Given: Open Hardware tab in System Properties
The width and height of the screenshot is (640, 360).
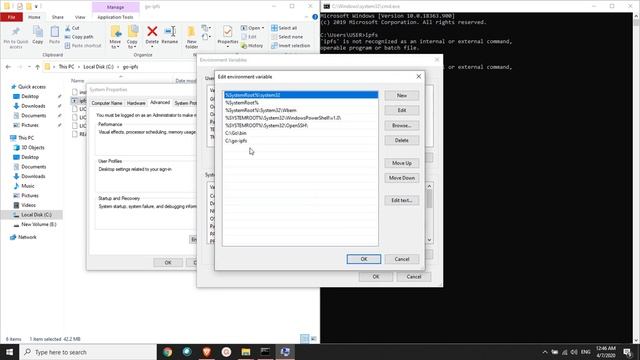Looking at the screenshot, I should [136, 103].
